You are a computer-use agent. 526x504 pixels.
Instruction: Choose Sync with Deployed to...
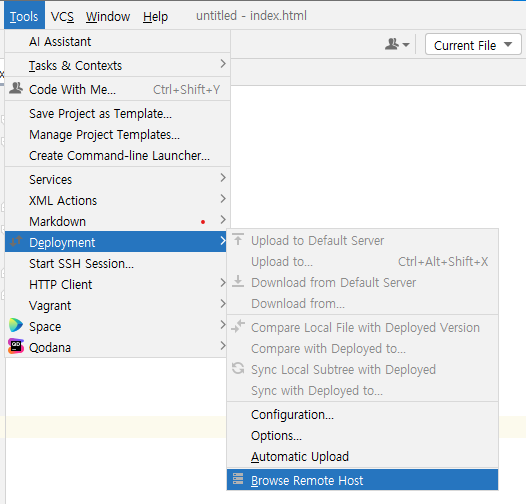[362, 391]
